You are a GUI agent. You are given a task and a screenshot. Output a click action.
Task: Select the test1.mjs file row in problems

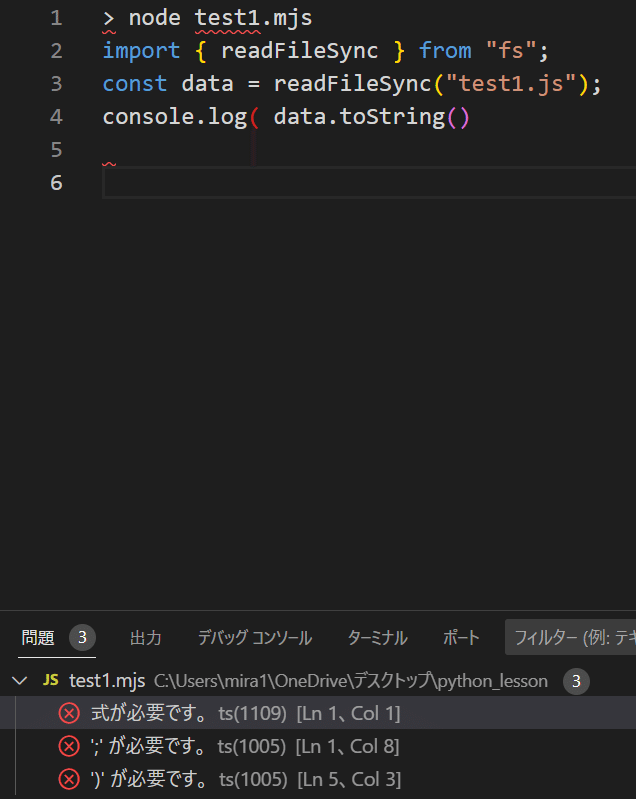coord(318,681)
